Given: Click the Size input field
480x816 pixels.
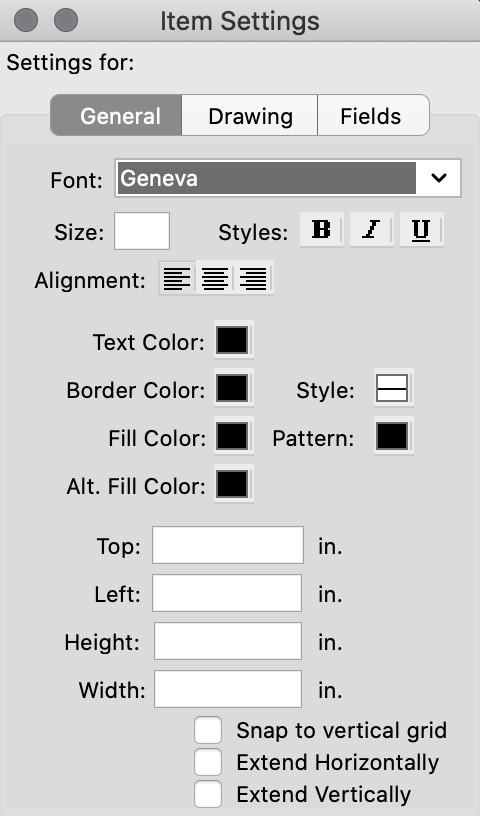Looking at the screenshot, I should point(142,231).
